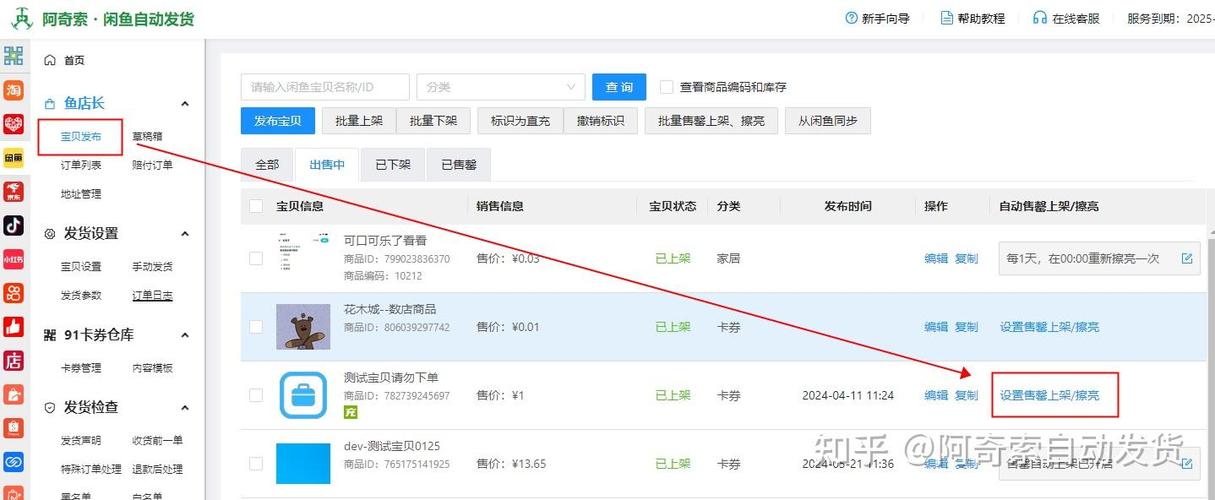Select the red 店 shop icon in sidebar
The image size is (1215, 500).
13,361
